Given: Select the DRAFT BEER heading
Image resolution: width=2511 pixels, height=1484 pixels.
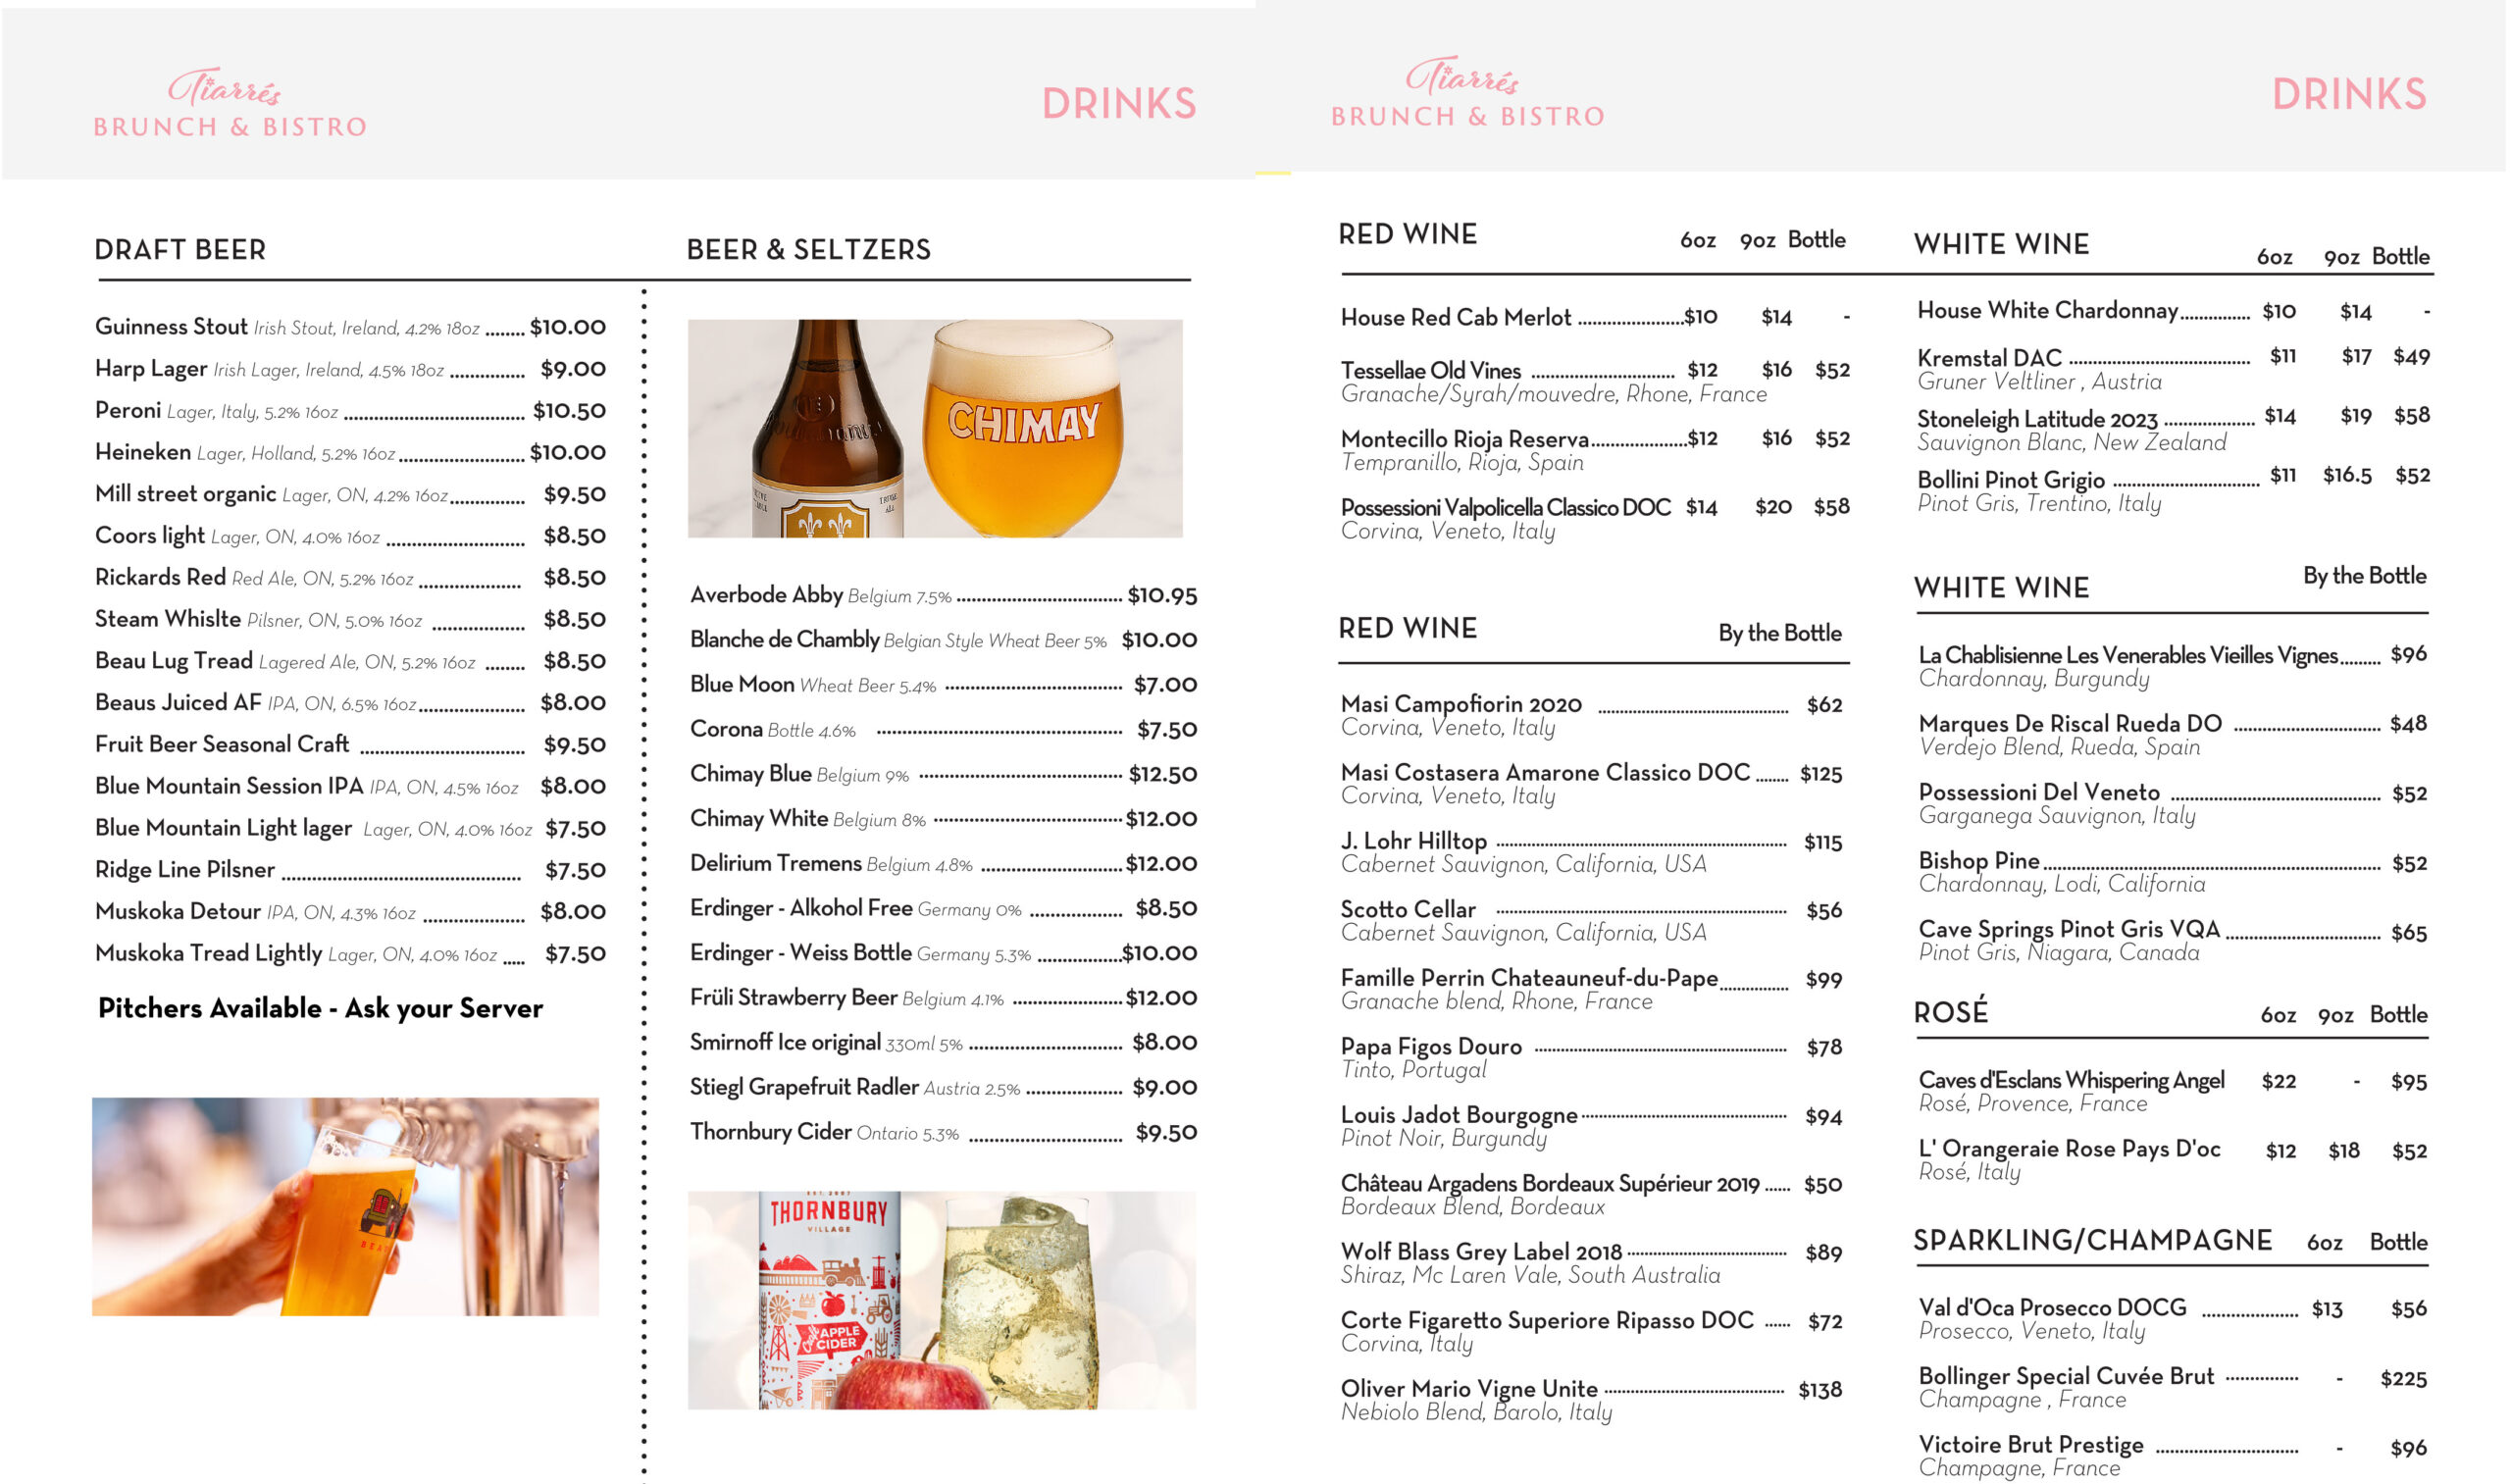Looking at the screenshot, I should coord(181,250).
